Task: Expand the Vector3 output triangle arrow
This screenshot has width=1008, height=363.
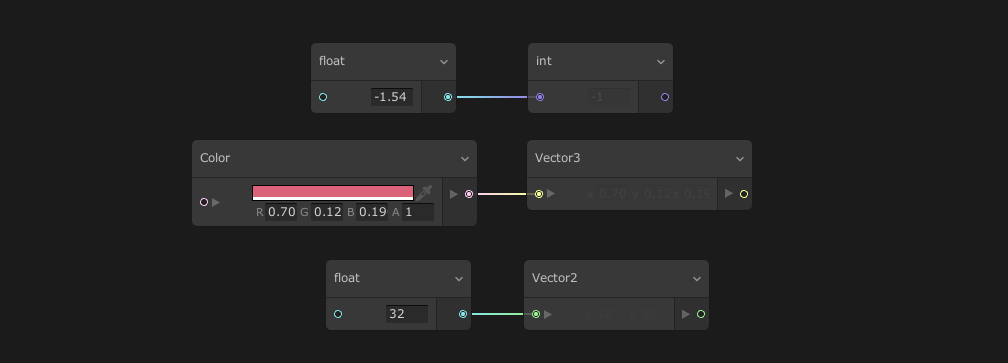Action: coord(728,193)
